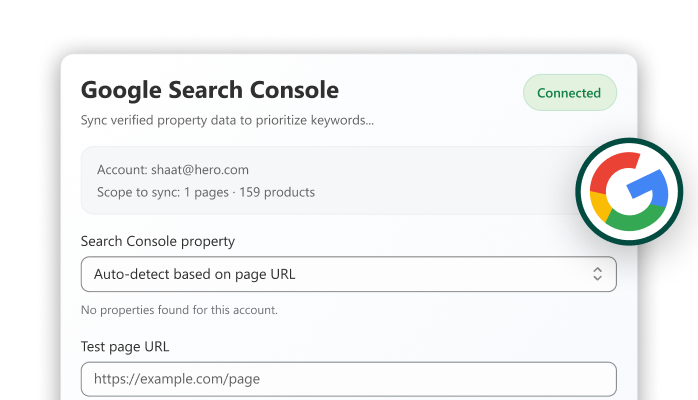Click the green Connected status badge
The height and width of the screenshot is (400, 698).
[570, 93]
